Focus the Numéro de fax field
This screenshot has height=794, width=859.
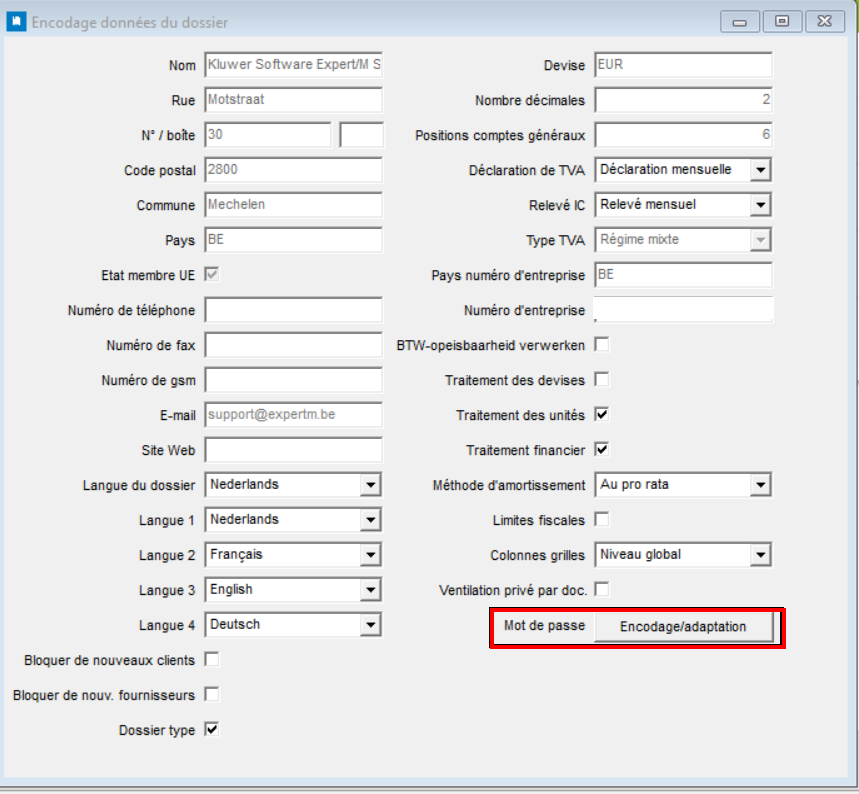click(294, 345)
